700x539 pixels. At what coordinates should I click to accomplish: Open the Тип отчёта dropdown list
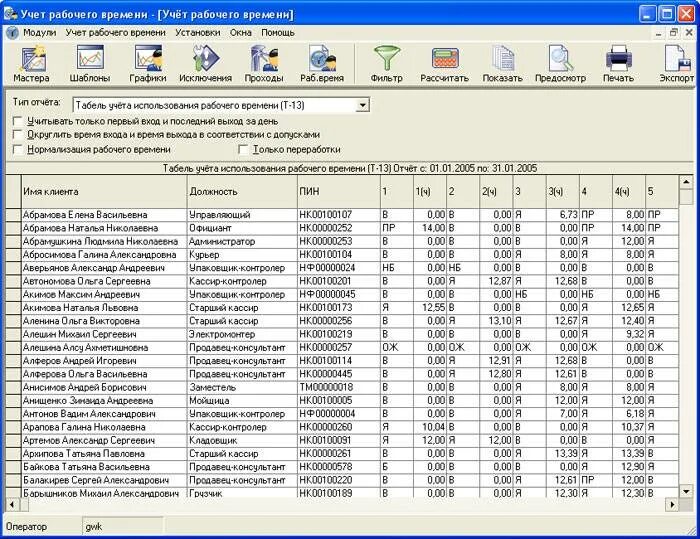click(x=363, y=106)
